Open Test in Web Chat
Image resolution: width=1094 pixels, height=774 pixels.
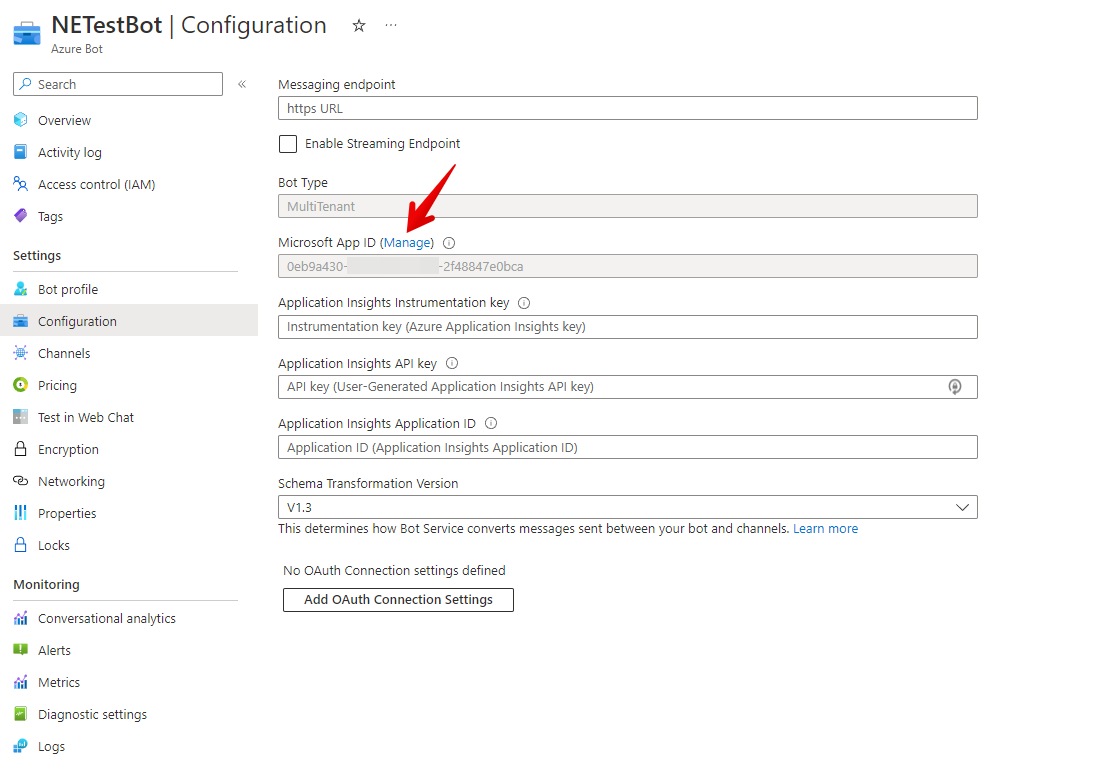86,417
